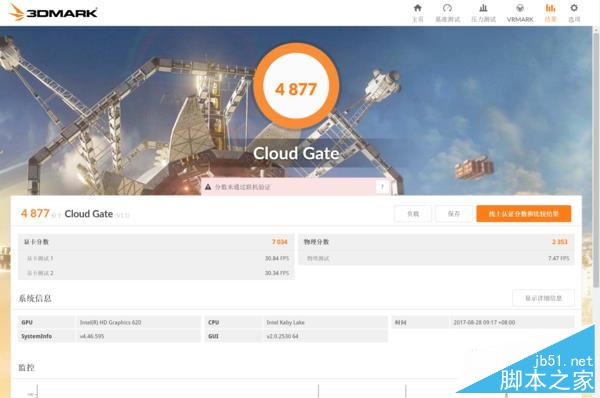
Task: Click the question mark on the validation warning
Action: (382, 187)
